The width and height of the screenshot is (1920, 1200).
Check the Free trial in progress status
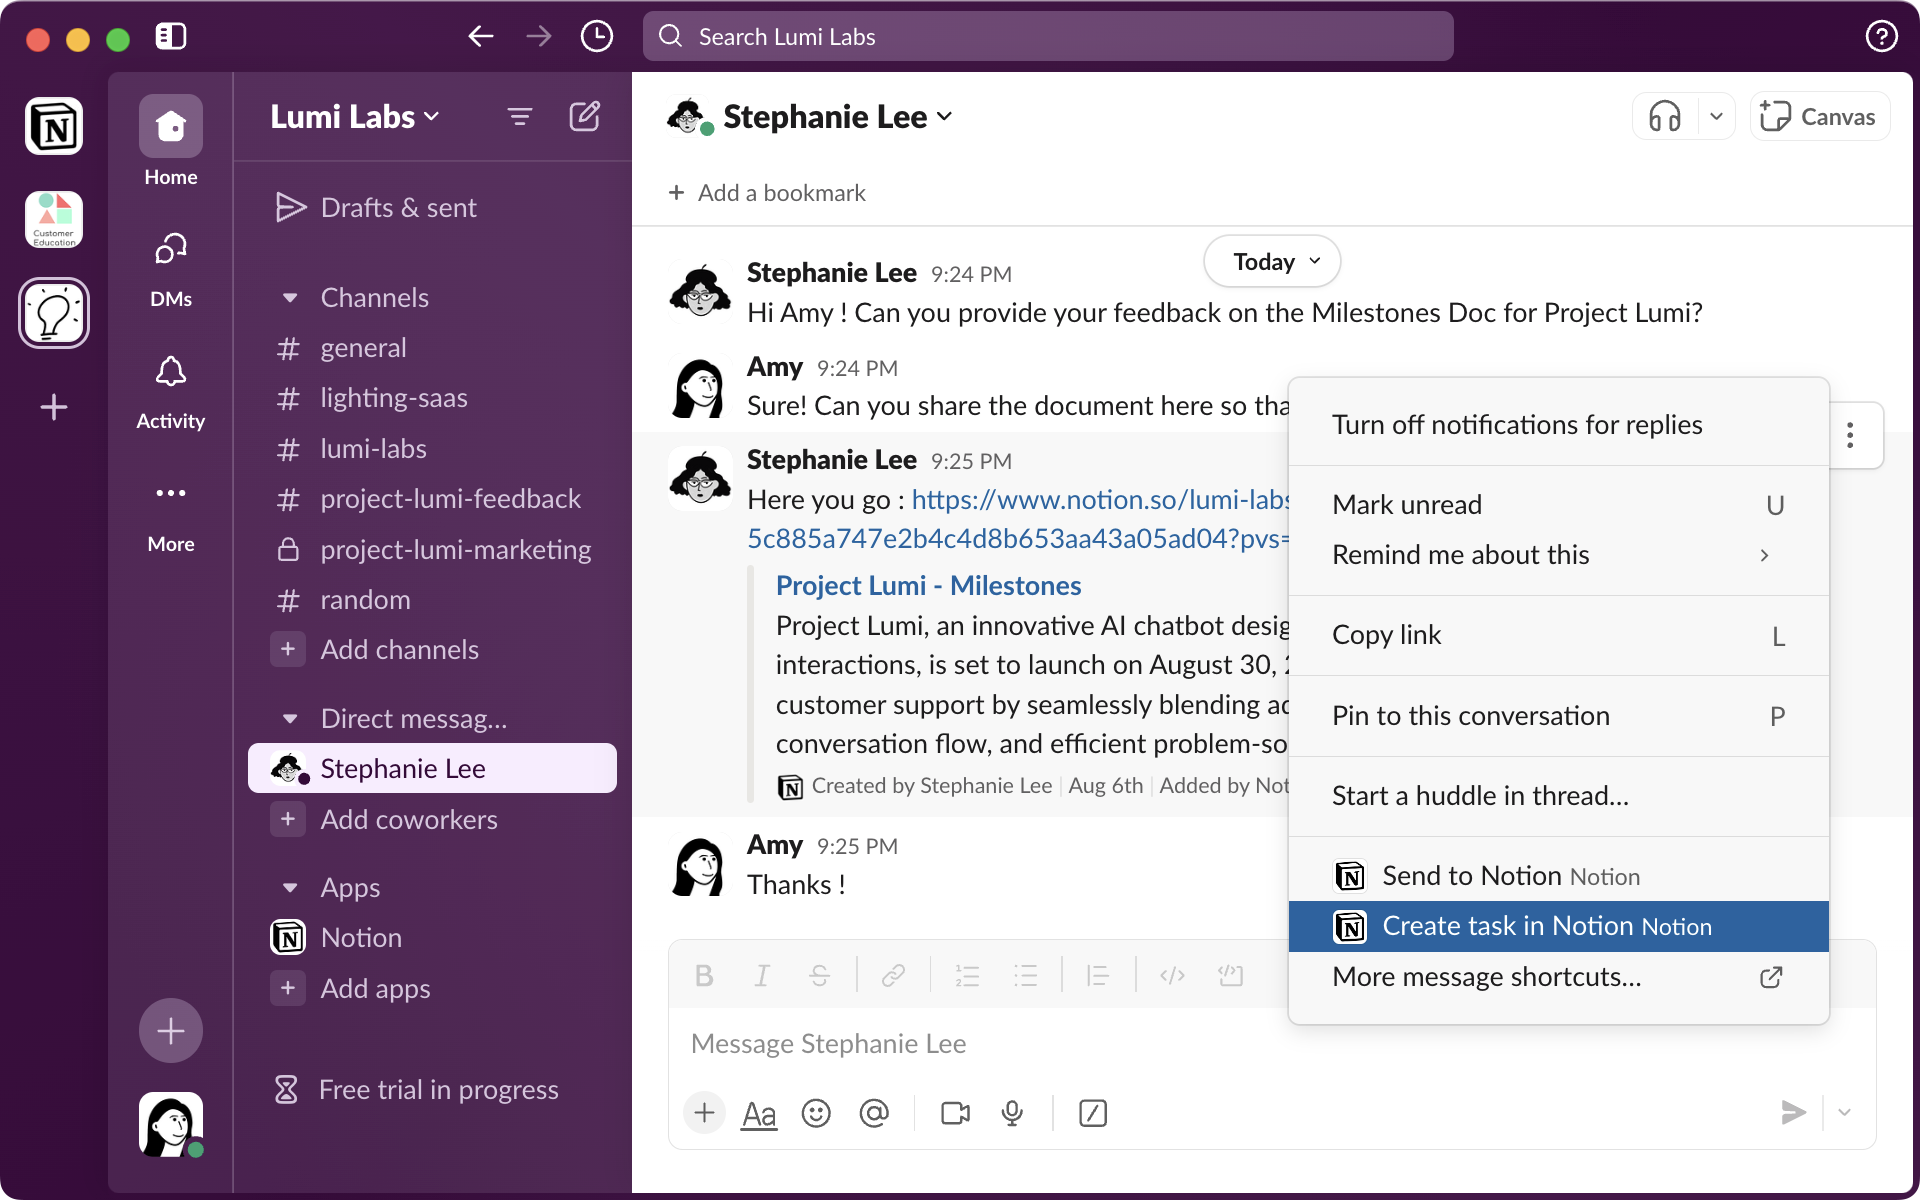point(437,1089)
